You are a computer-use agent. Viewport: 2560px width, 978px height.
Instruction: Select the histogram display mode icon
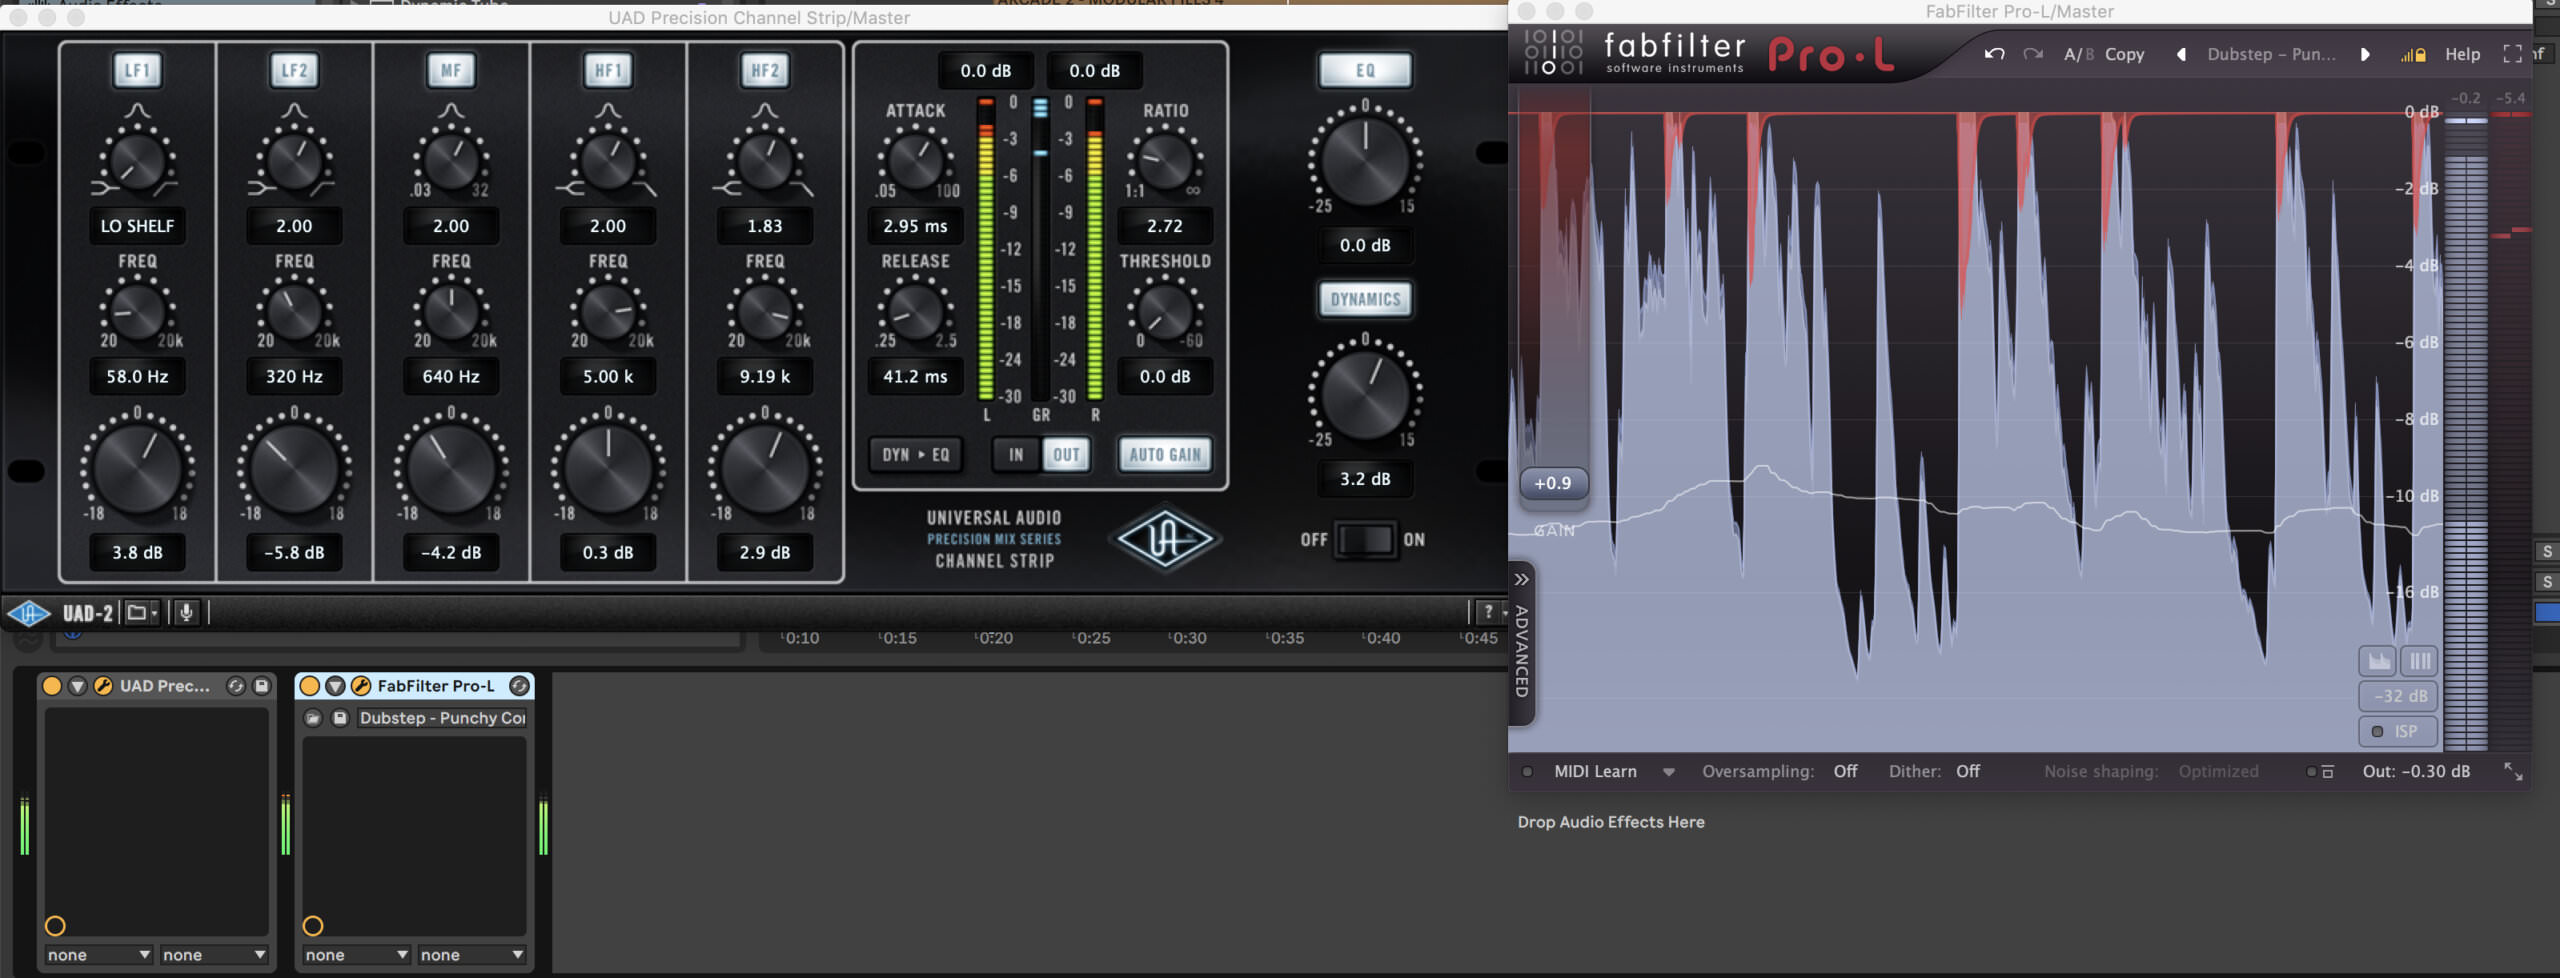pyautogui.click(x=2379, y=661)
